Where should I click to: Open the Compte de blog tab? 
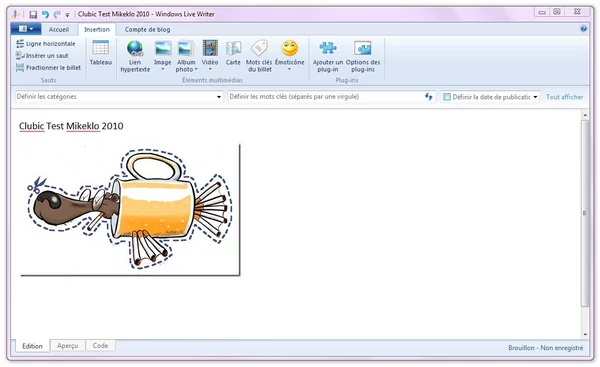147,29
